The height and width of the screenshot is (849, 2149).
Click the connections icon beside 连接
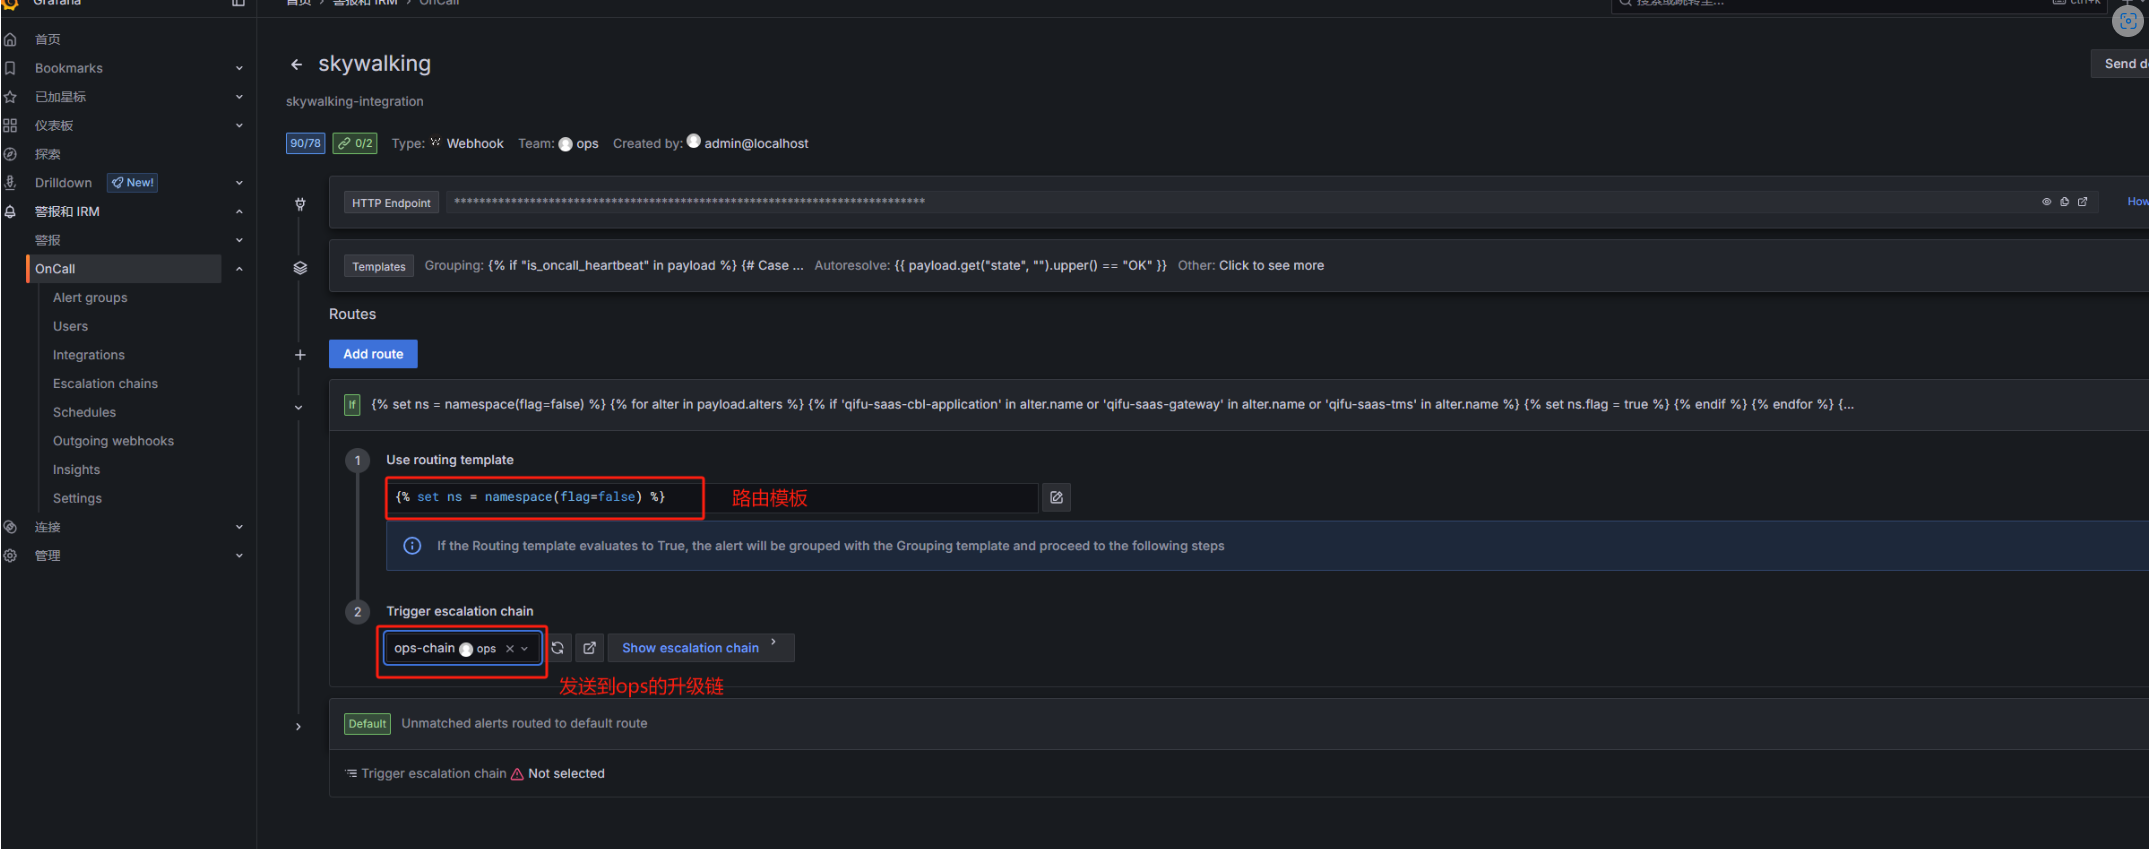pyautogui.click(x=10, y=527)
